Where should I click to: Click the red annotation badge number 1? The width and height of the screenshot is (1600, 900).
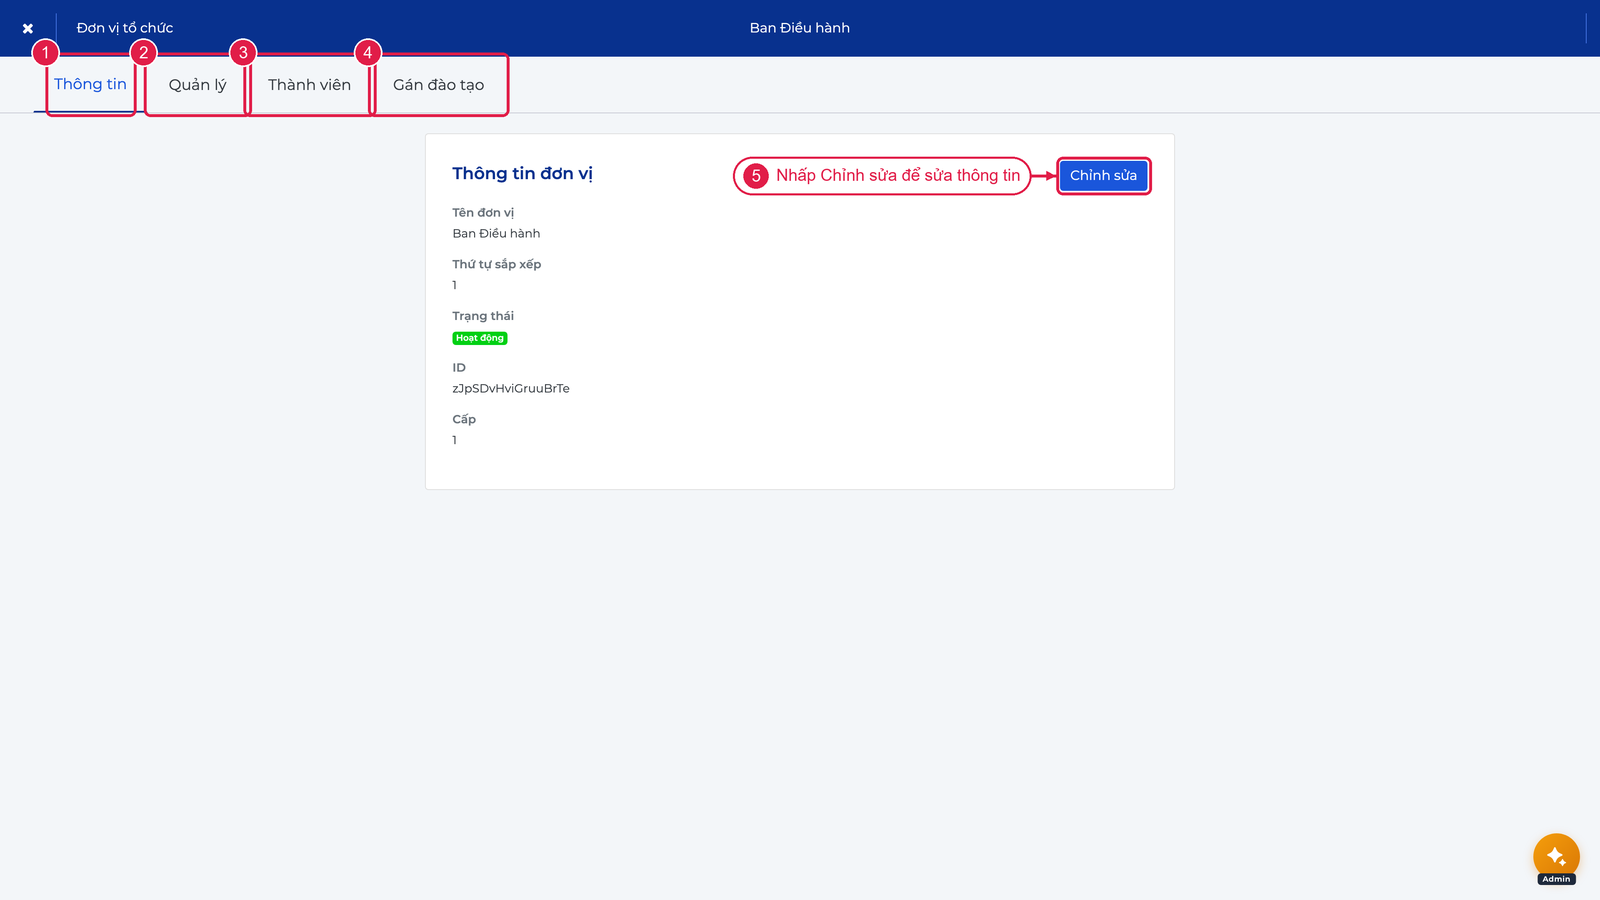coord(45,52)
